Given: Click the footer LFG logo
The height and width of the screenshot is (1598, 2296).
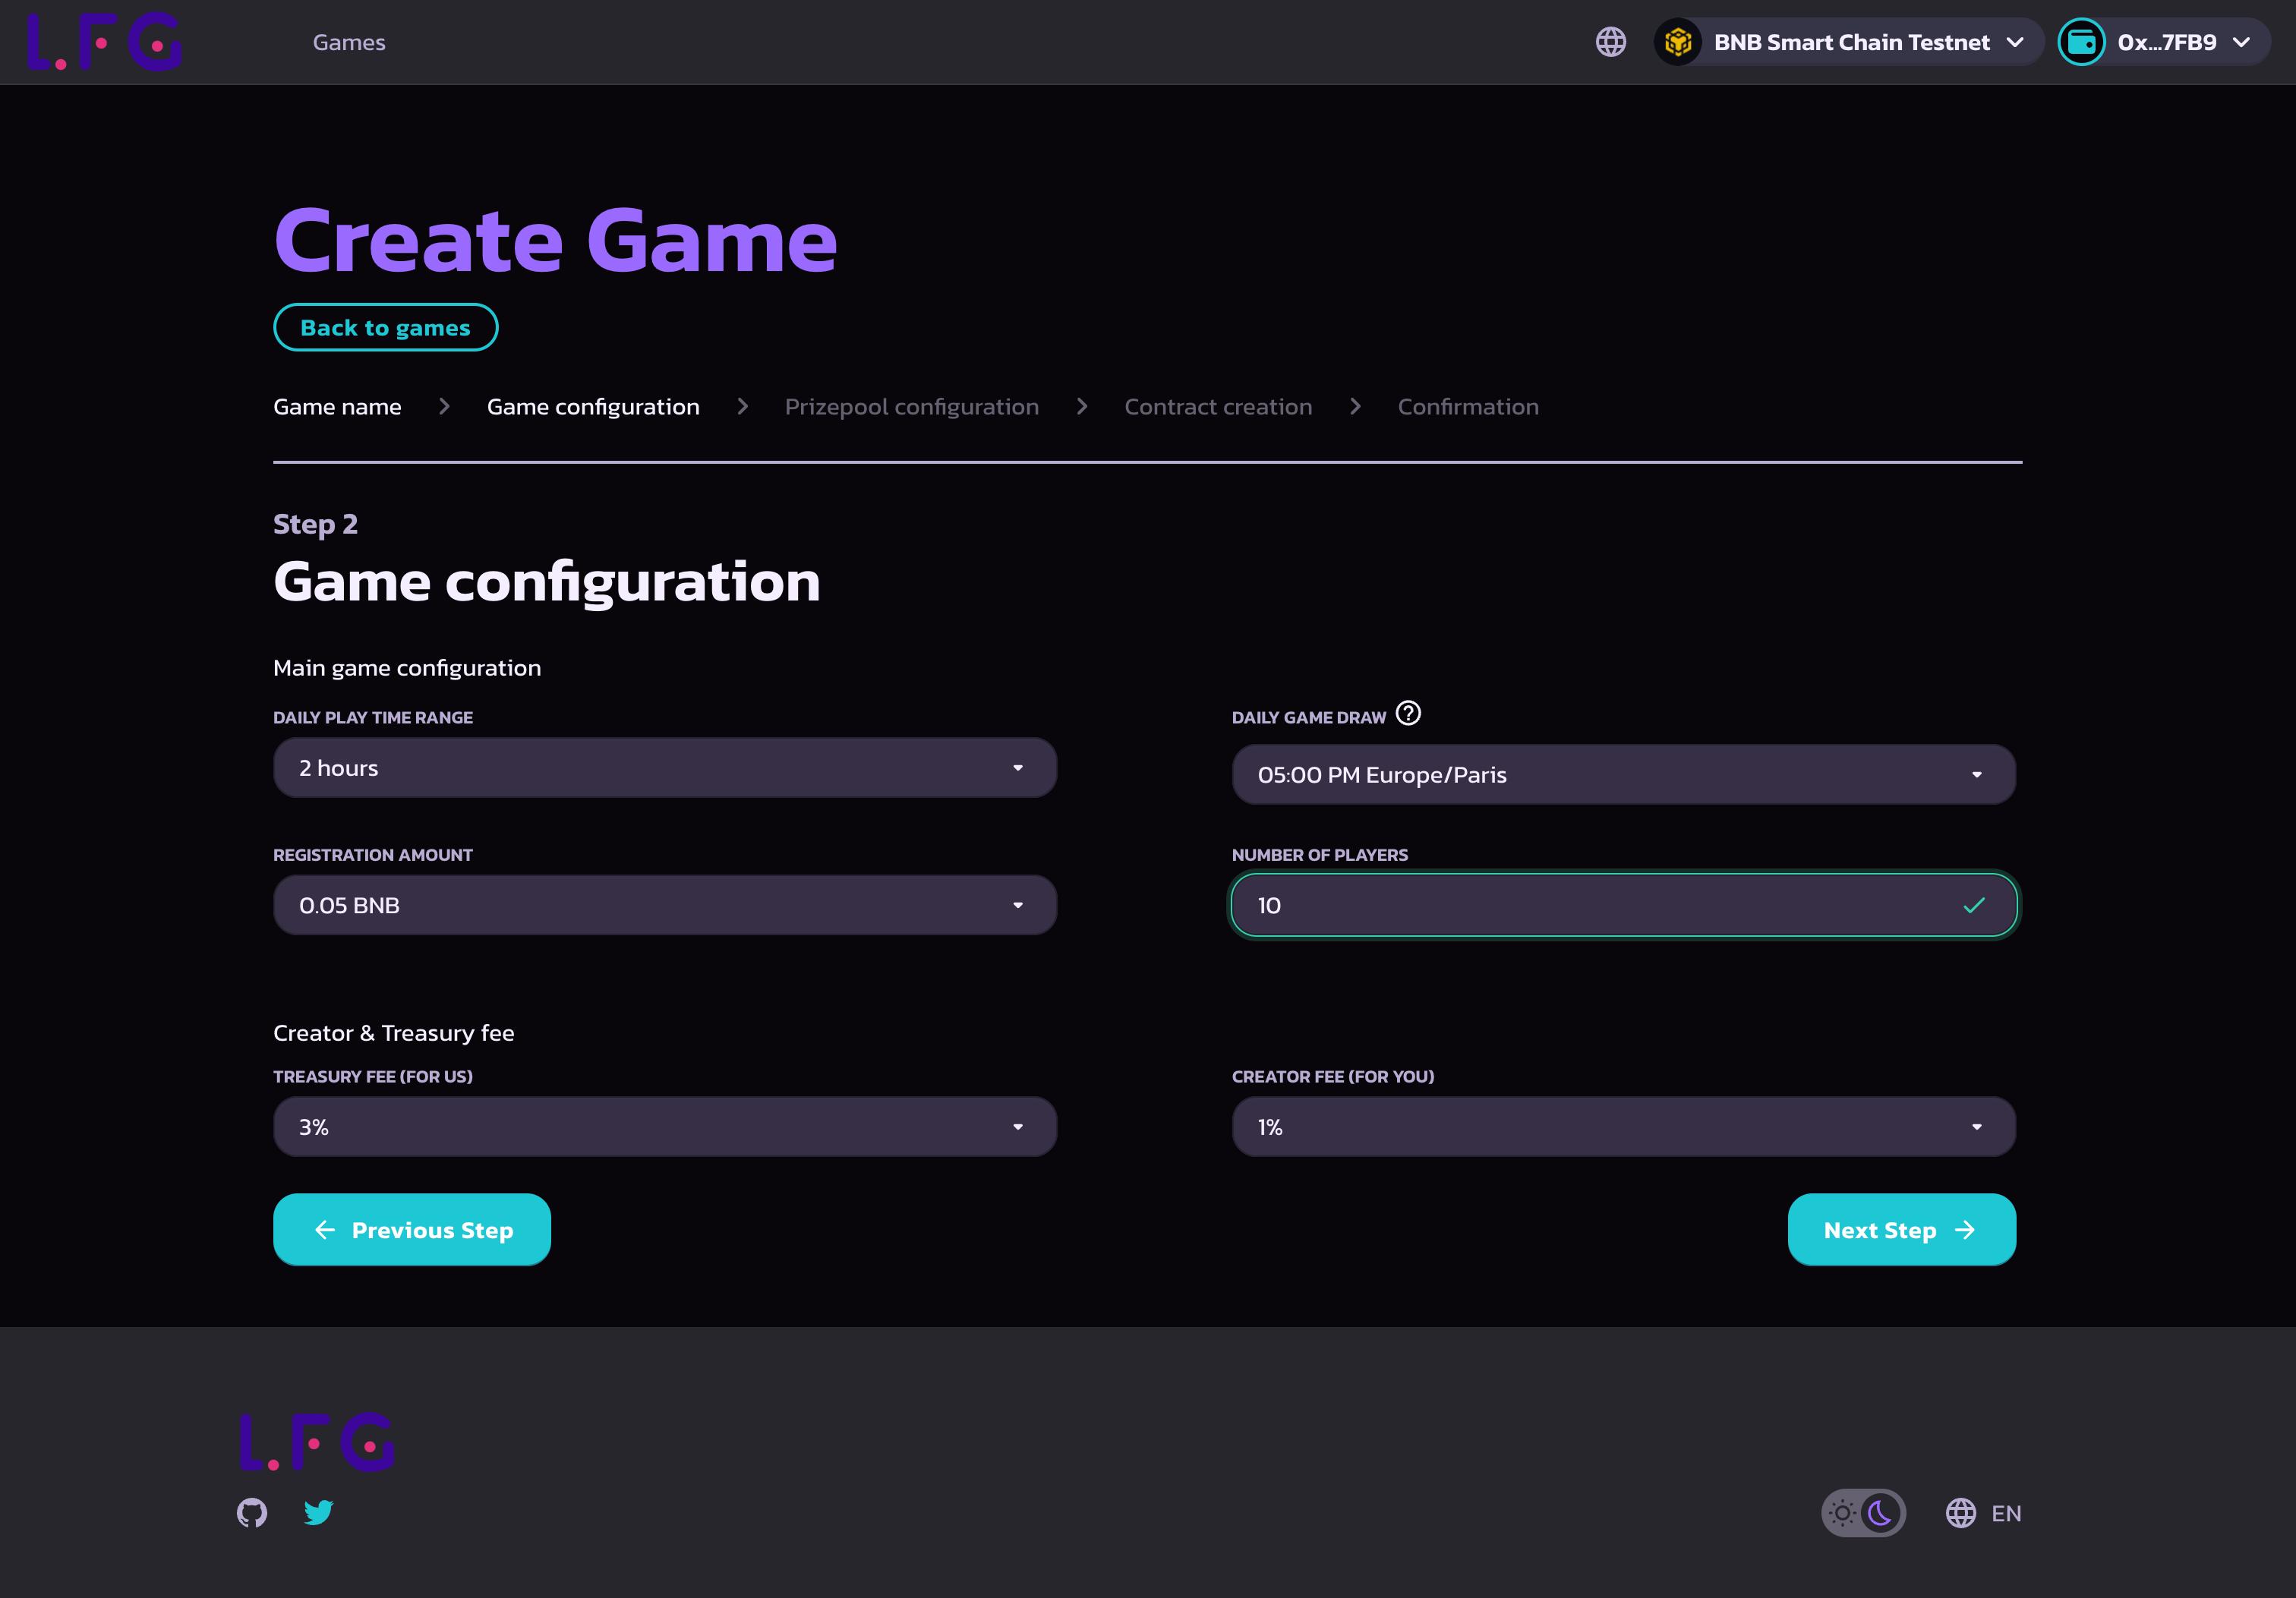Looking at the screenshot, I should tap(317, 1441).
